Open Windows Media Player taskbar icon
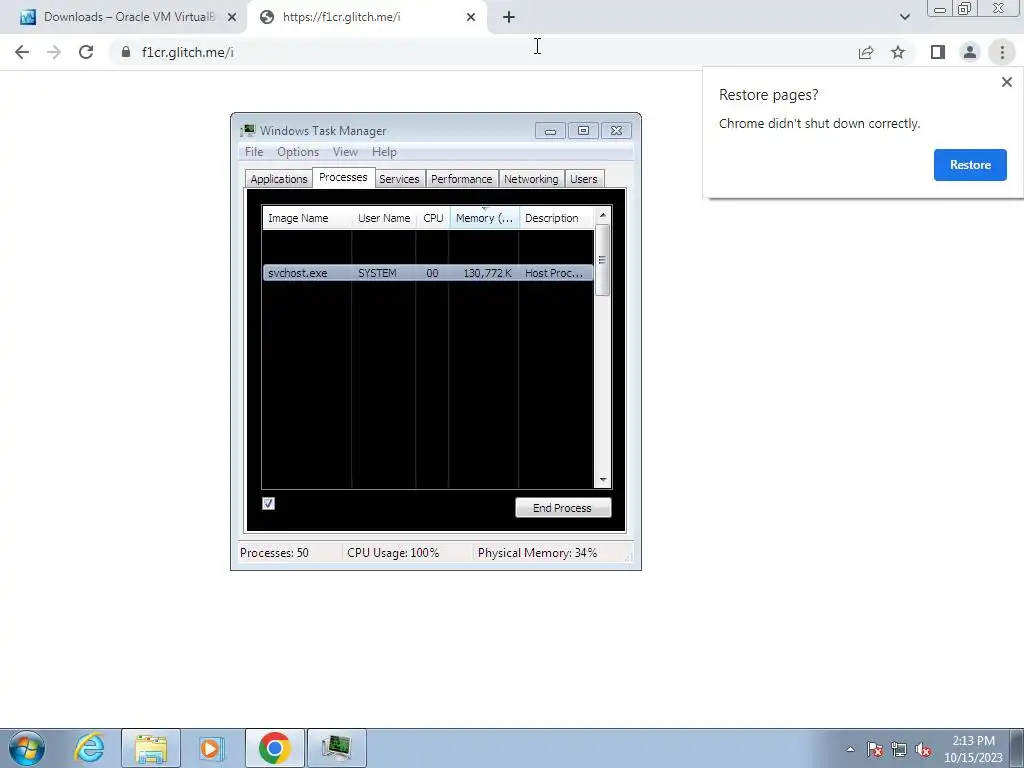The height and width of the screenshot is (768, 1024). (x=212, y=748)
